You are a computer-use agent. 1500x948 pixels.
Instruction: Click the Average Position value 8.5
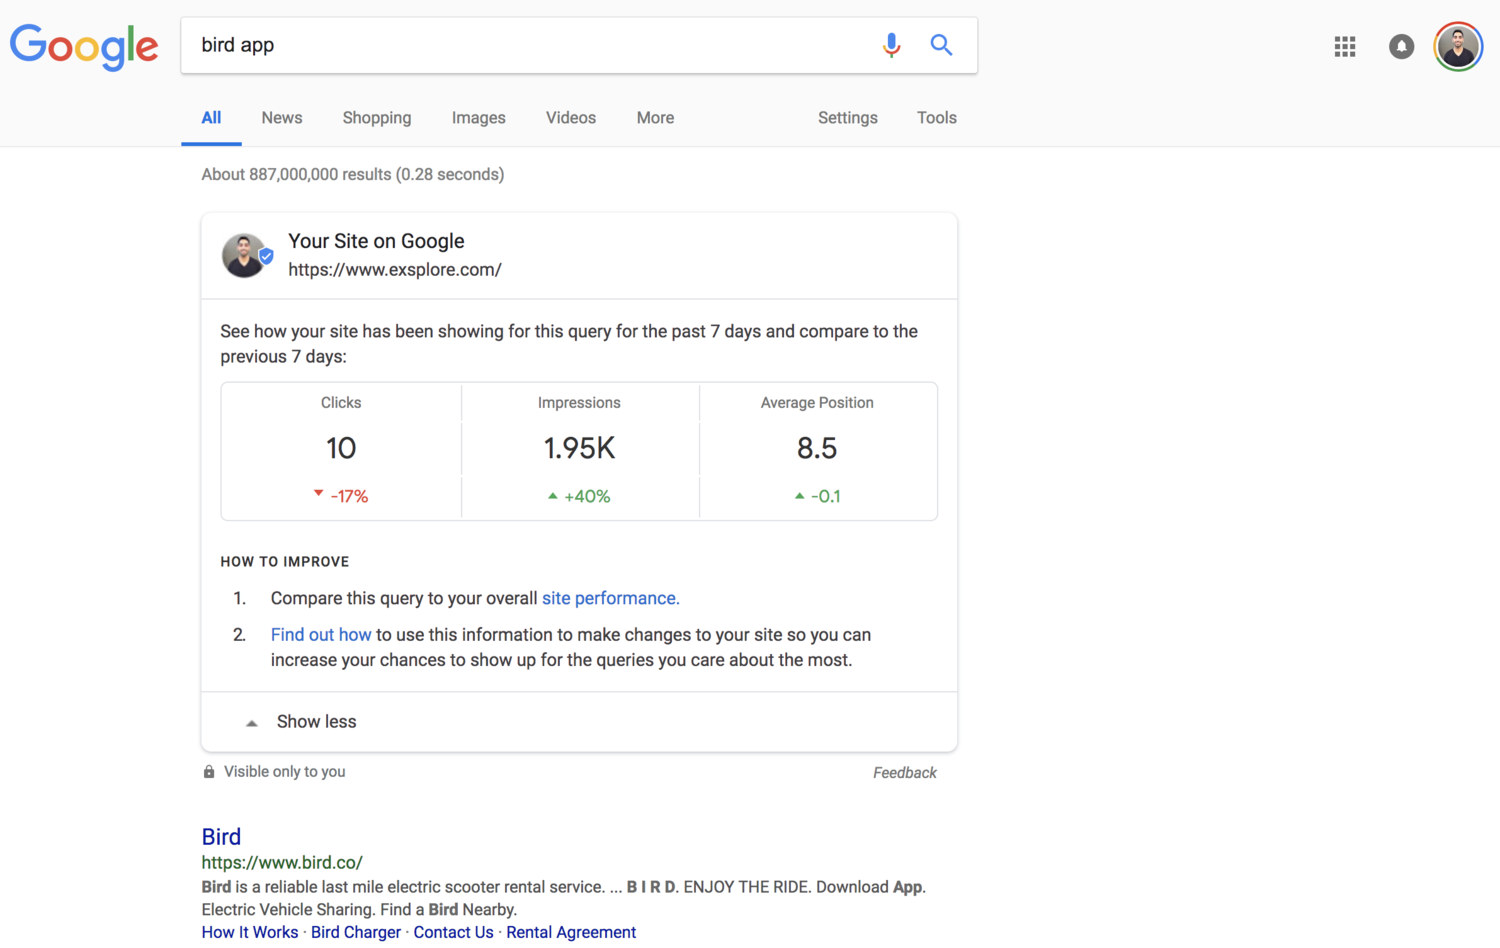pos(817,448)
